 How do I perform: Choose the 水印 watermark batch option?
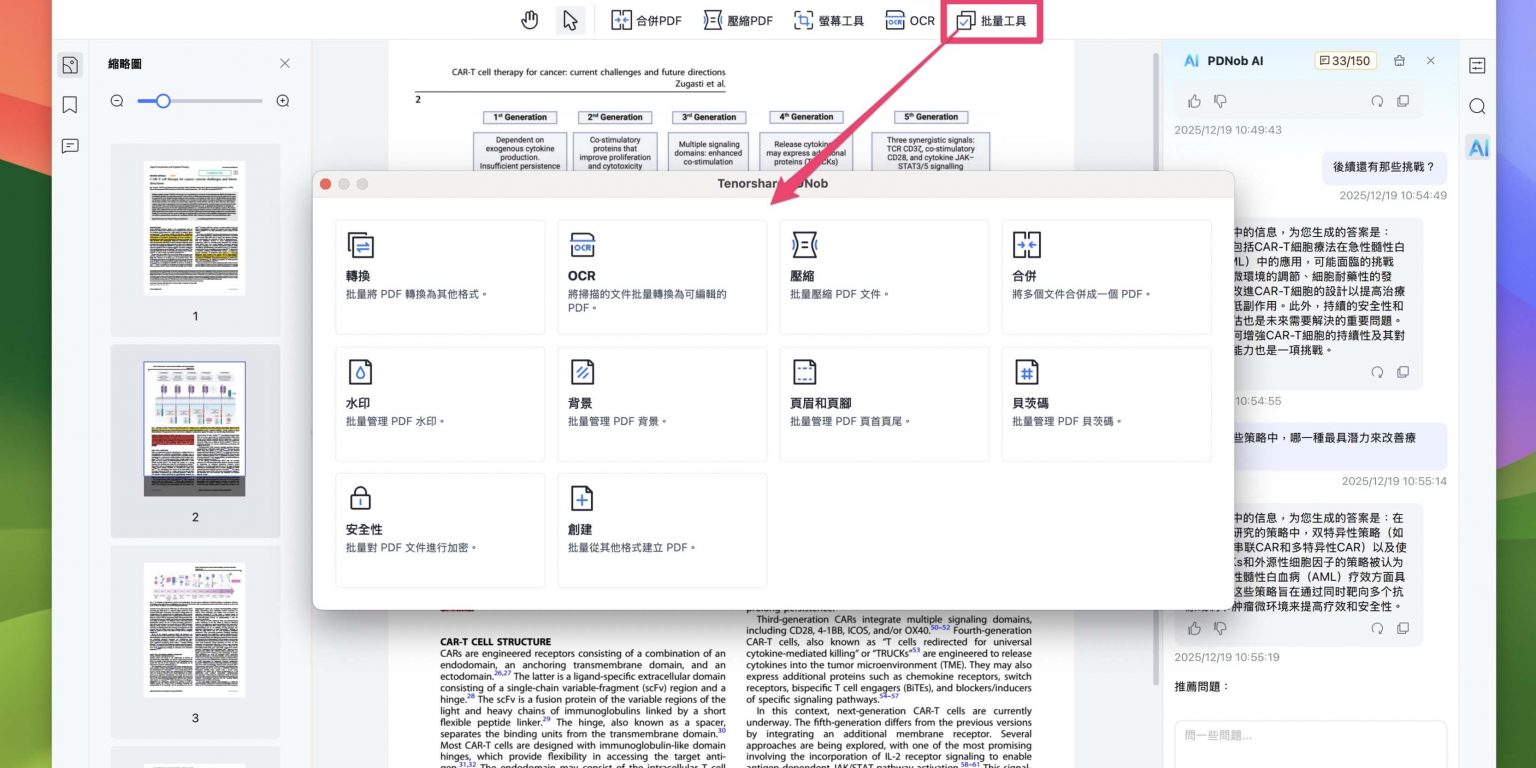pyautogui.click(x=440, y=404)
